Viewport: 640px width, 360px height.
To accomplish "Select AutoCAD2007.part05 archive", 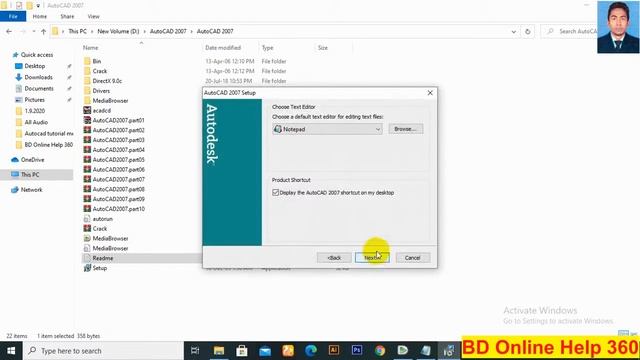I will coord(118,160).
